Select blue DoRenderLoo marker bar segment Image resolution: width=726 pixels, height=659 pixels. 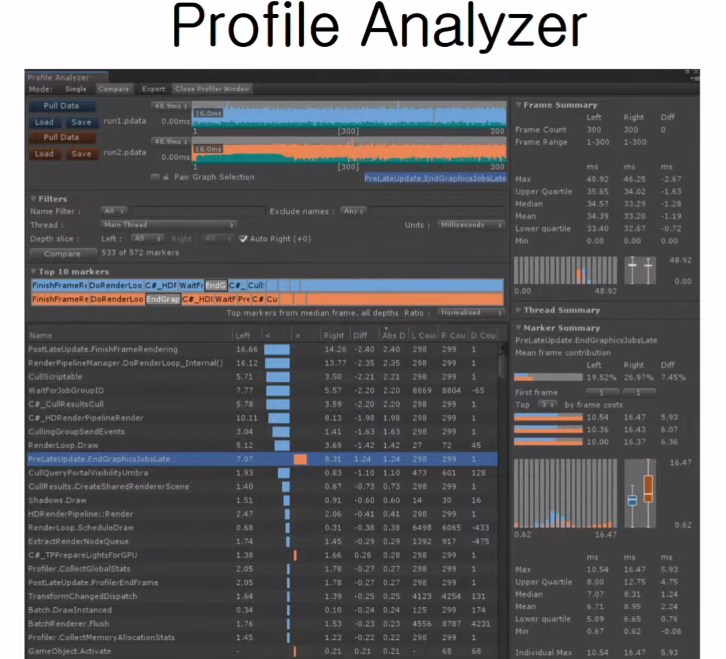[x=116, y=286]
